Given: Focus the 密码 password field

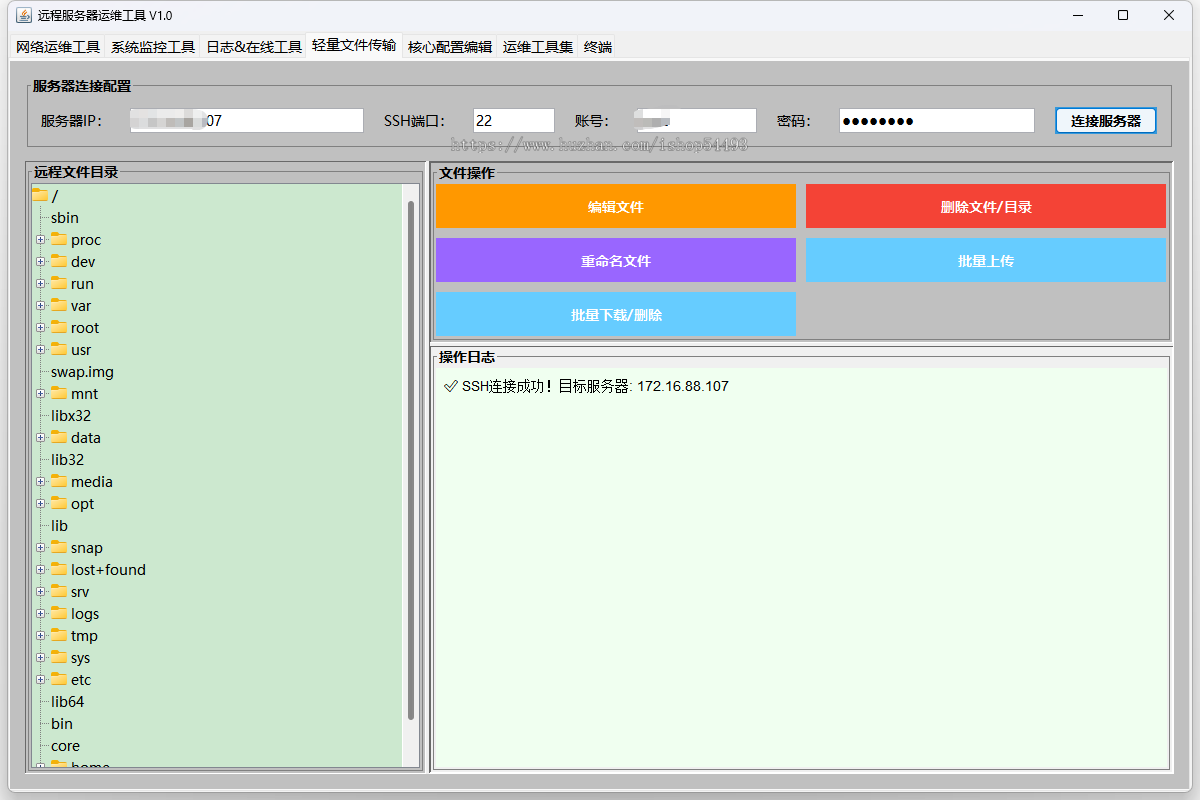Looking at the screenshot, I should click(936, 120).
